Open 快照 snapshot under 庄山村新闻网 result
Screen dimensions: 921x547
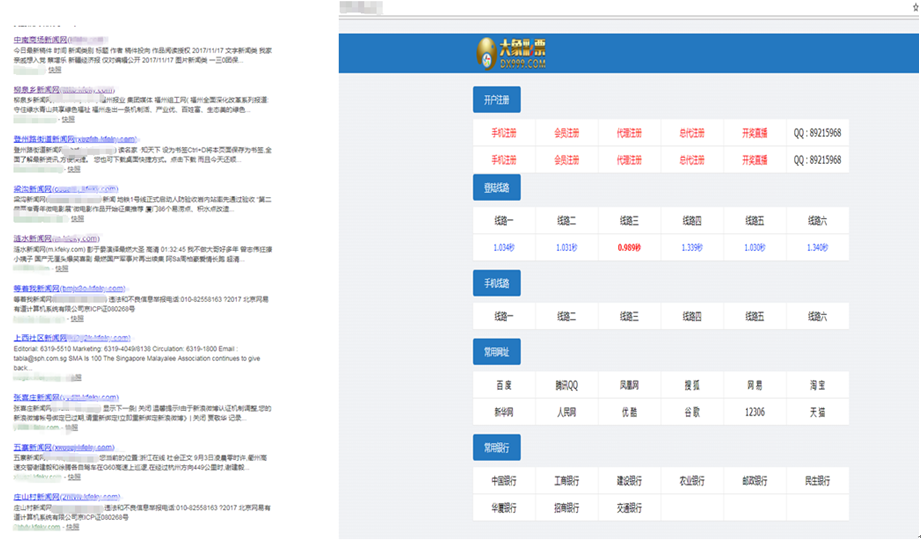[72, 527]
